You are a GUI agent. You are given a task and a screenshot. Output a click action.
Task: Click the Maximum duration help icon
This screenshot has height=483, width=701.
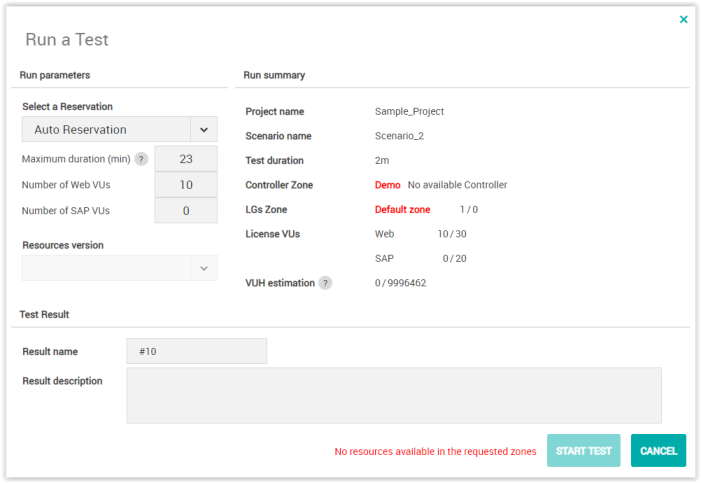tap(141, 159)
